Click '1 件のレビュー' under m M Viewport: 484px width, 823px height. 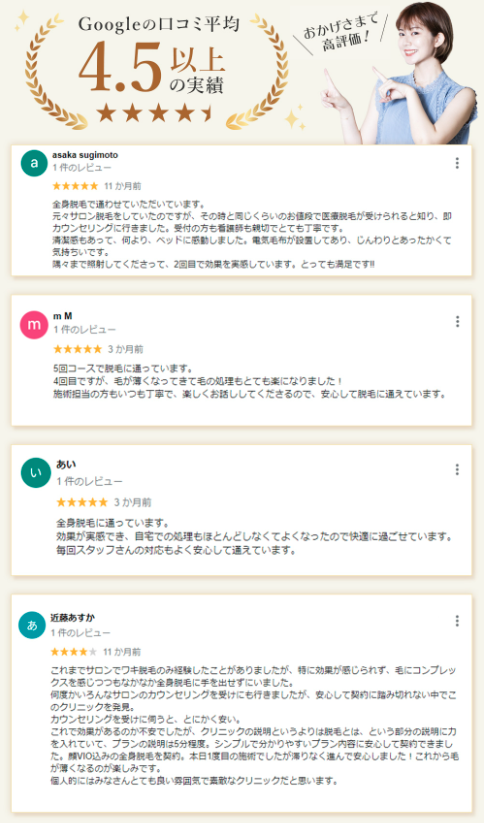coord(85,330)
